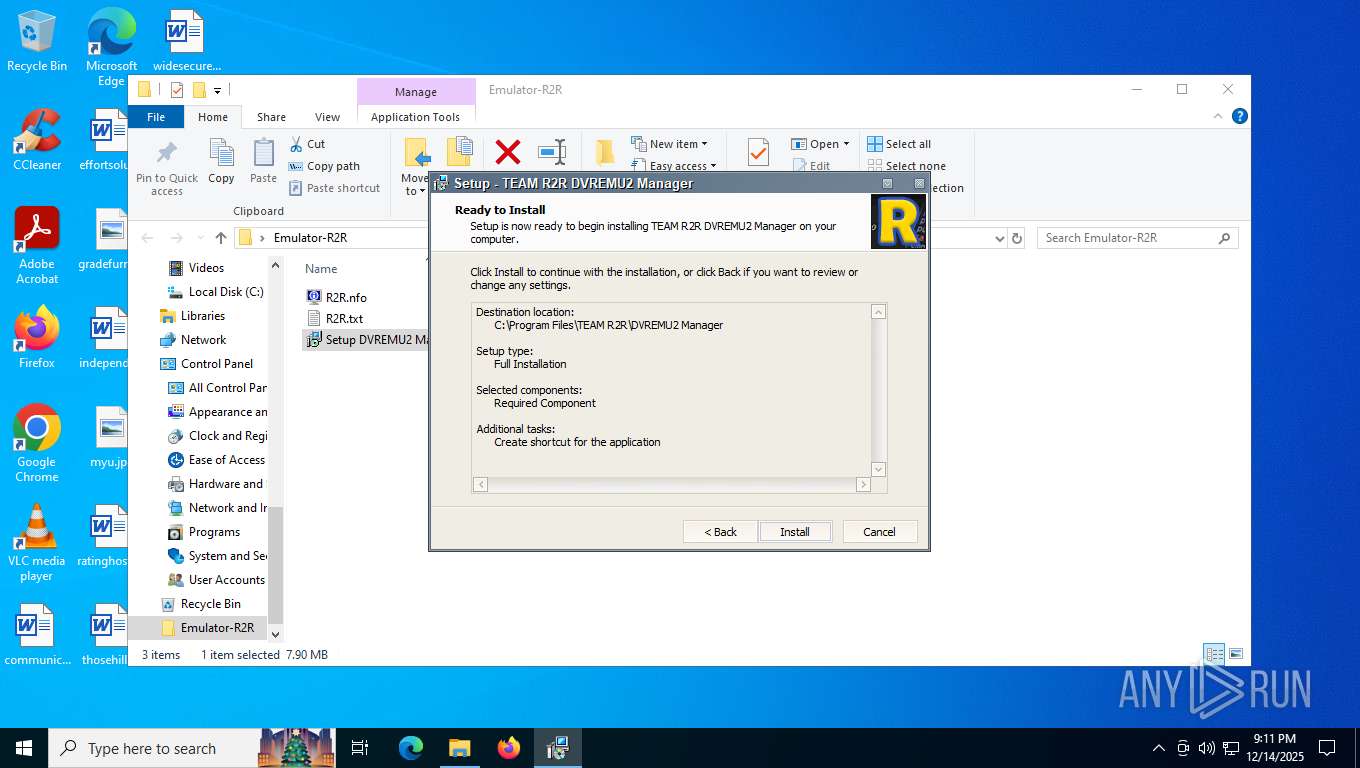Screen dimensions: 1360x768
Task: Open Google Chrome desktop shortcut
Action: tap(37, 444)
